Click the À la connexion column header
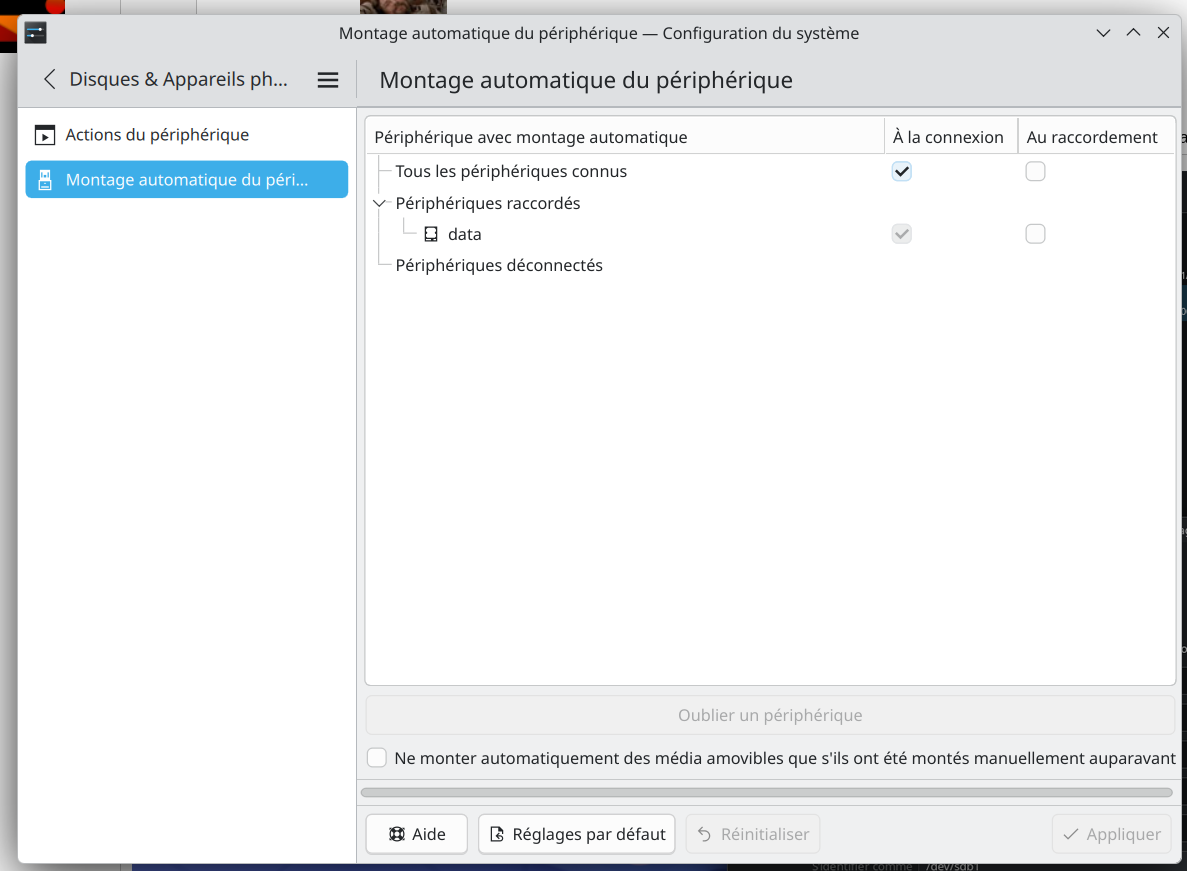The width and height of the screenshot is (1187, 871). point(951,137)
